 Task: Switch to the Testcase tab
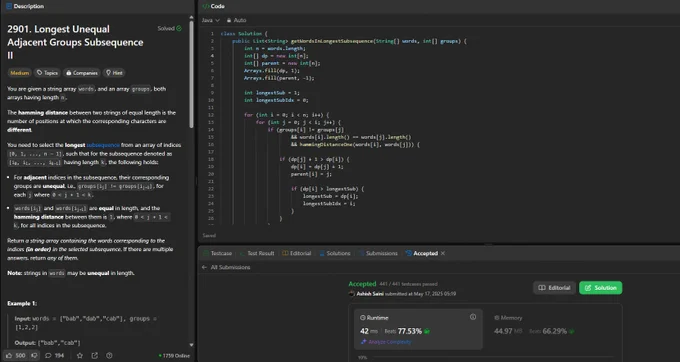[218, 253]
